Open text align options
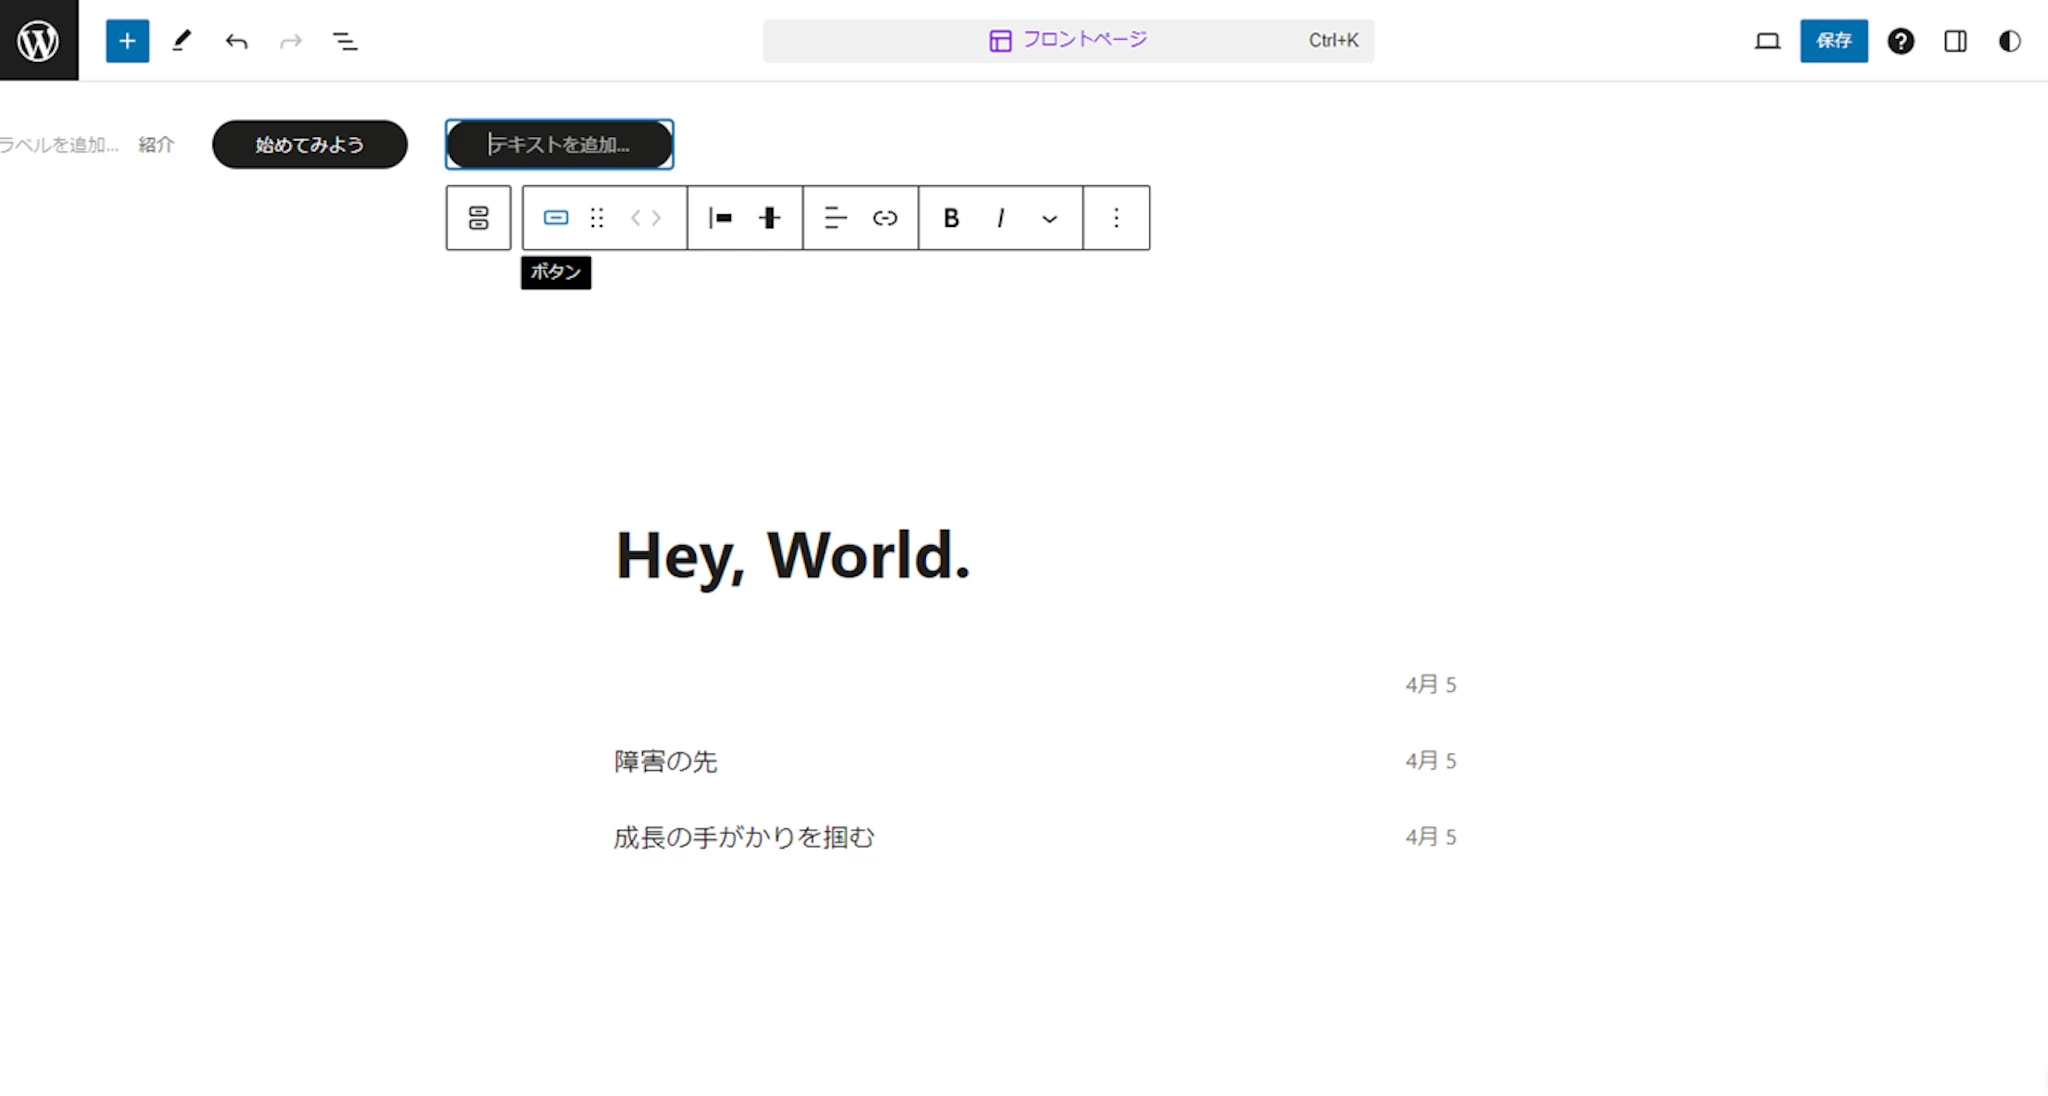2048x1096 pixels. [835, 218]
